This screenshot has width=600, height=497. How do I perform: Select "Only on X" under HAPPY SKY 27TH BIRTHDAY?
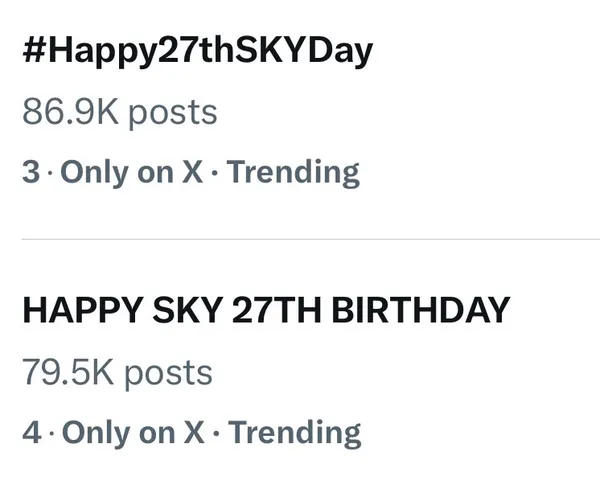(x=133, y=433)
